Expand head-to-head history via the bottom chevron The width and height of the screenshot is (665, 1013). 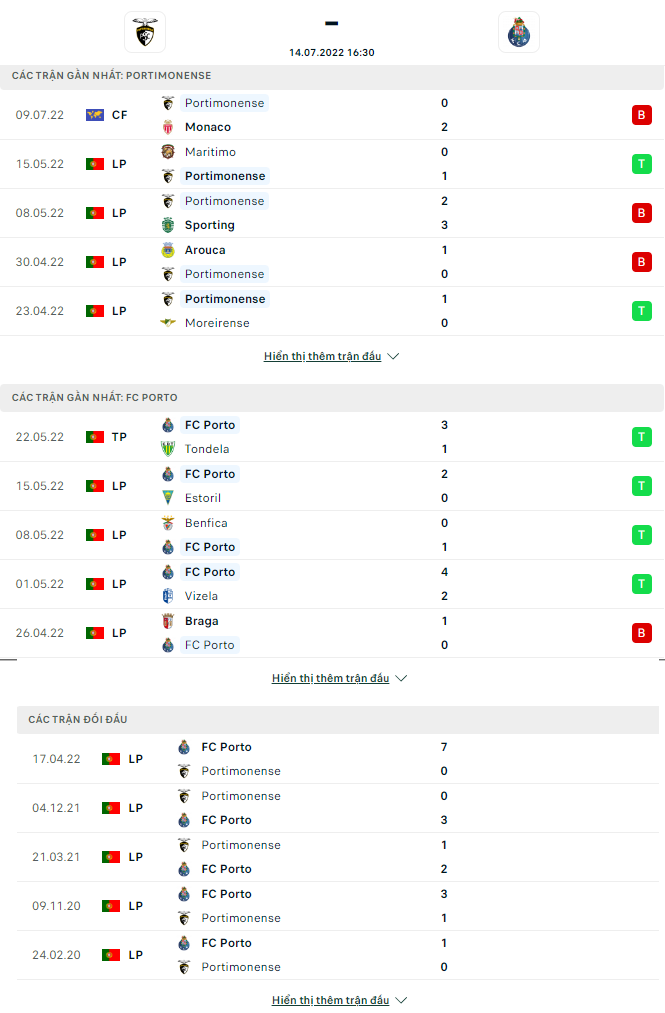click(400, 999)
